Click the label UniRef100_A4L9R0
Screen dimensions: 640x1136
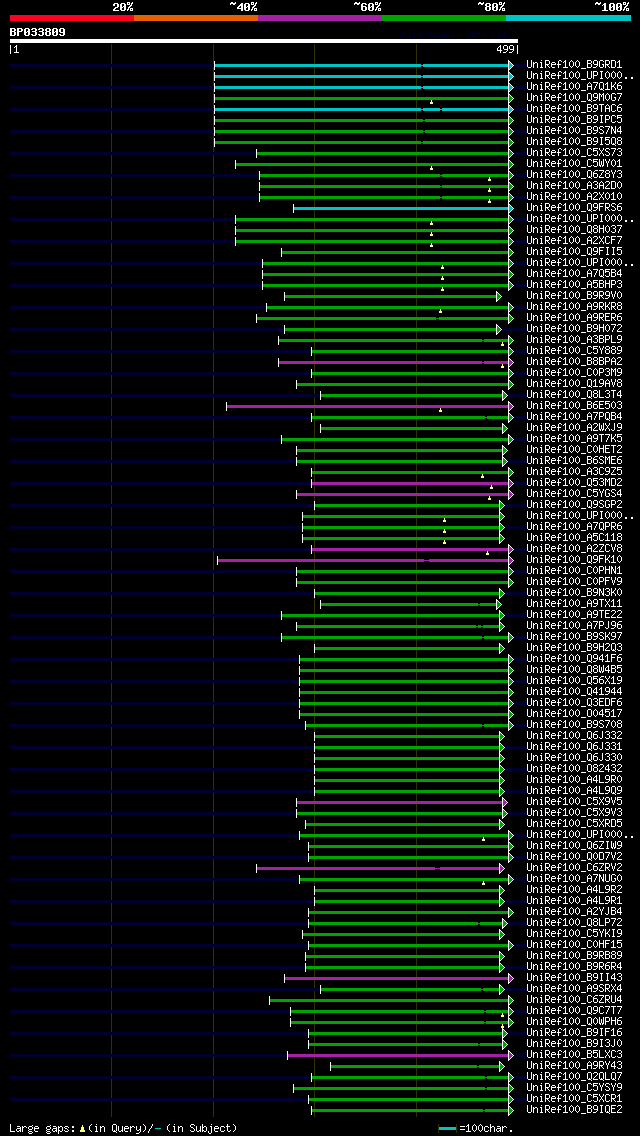(574, 780)
